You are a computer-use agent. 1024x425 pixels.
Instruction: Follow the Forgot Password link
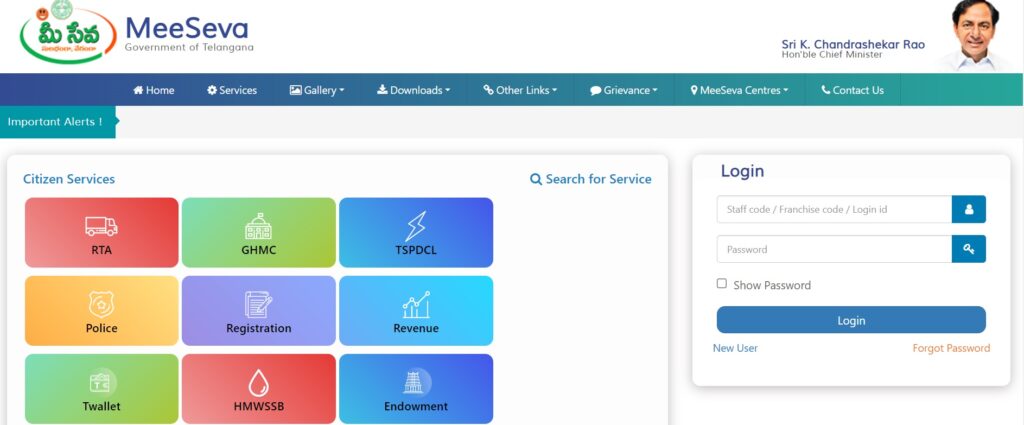pyautogui.click(x=951, y=348)
